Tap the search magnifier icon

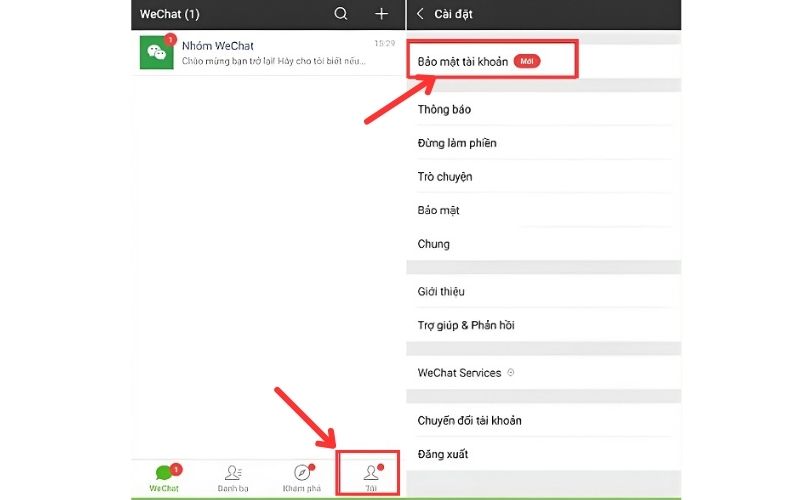pos(341,14)
